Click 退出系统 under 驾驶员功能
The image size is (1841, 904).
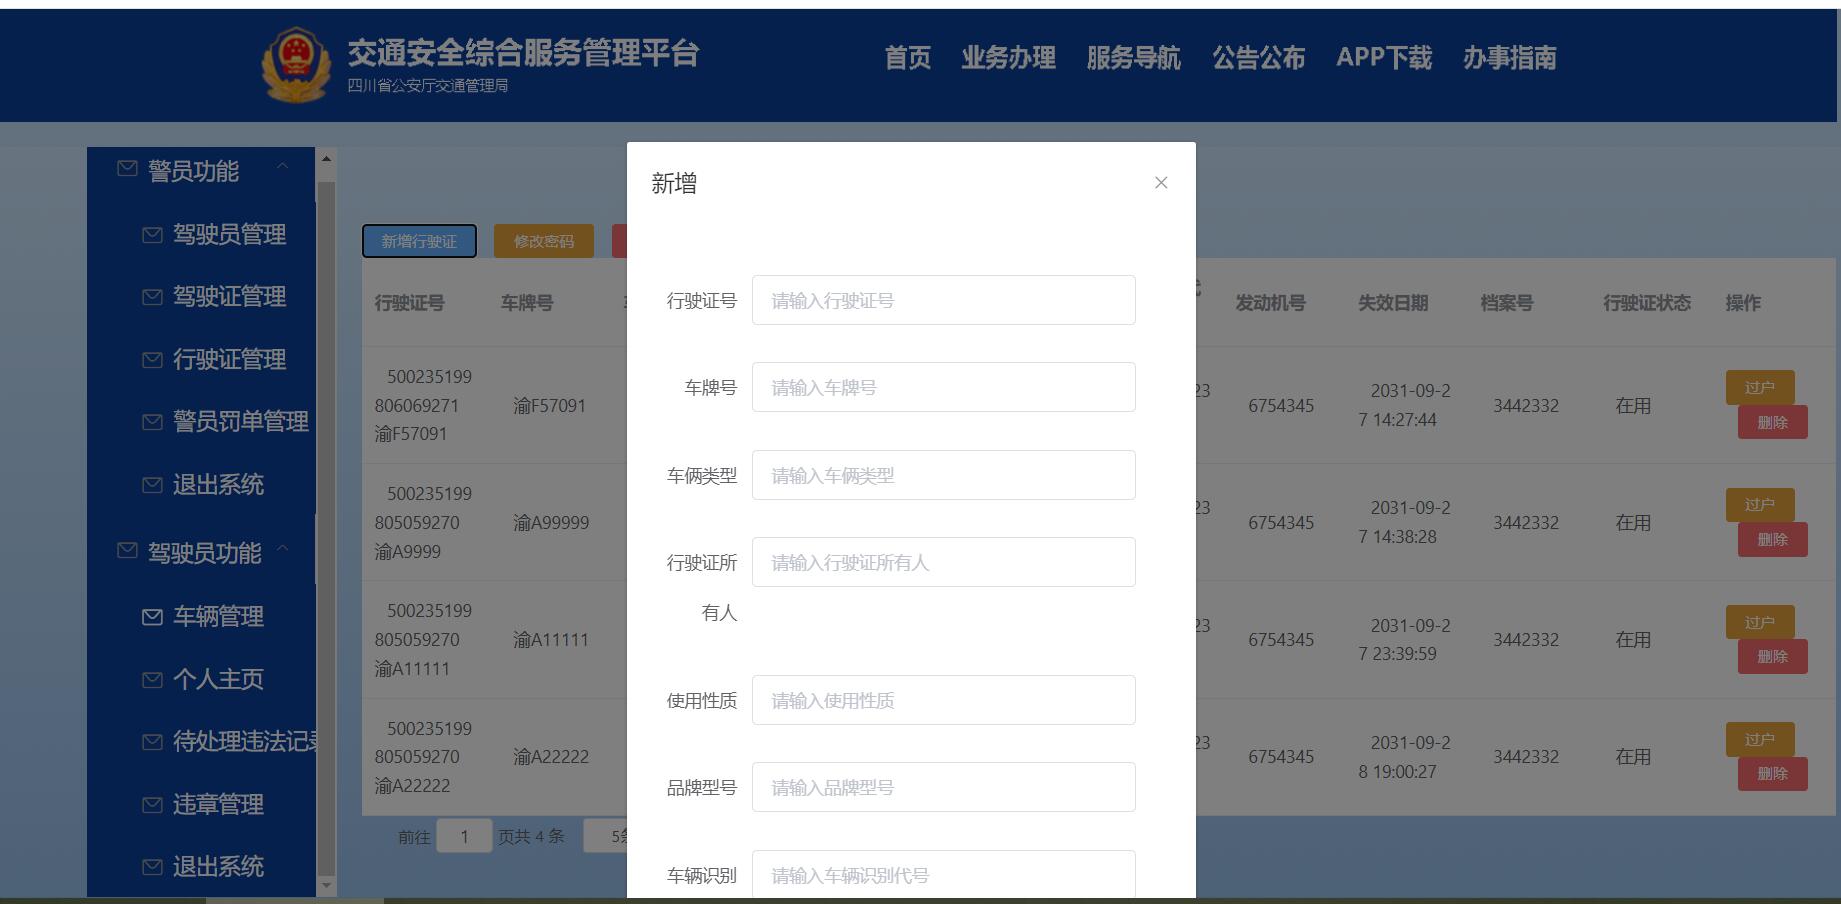tap(218, 867)
